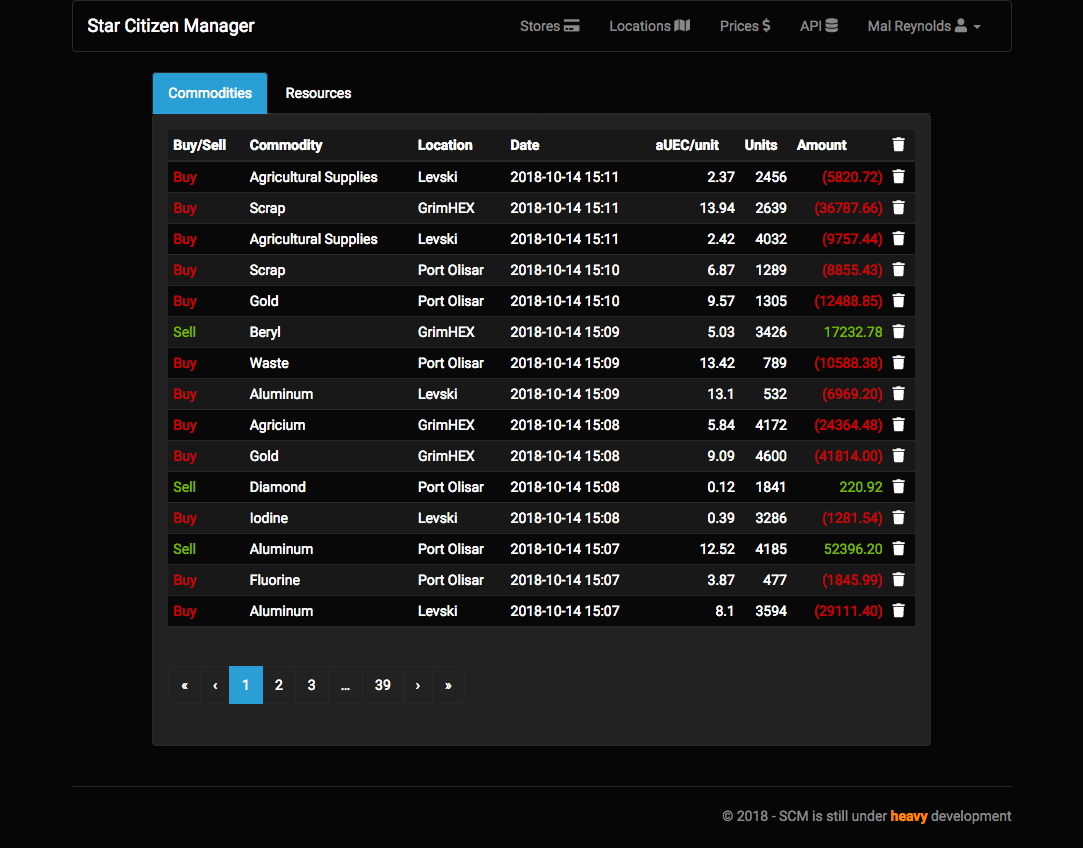Delete the Iodine transaction row
The image size is (1083, 848).
point(898,517)
